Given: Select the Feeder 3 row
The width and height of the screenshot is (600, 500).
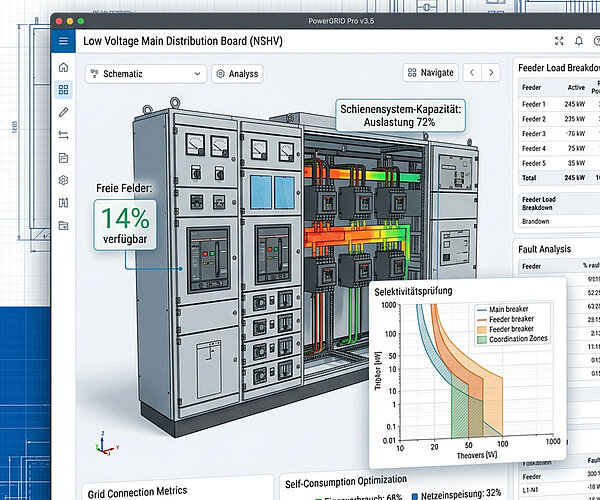Looking at the screenshot, I should click(559, 134).
